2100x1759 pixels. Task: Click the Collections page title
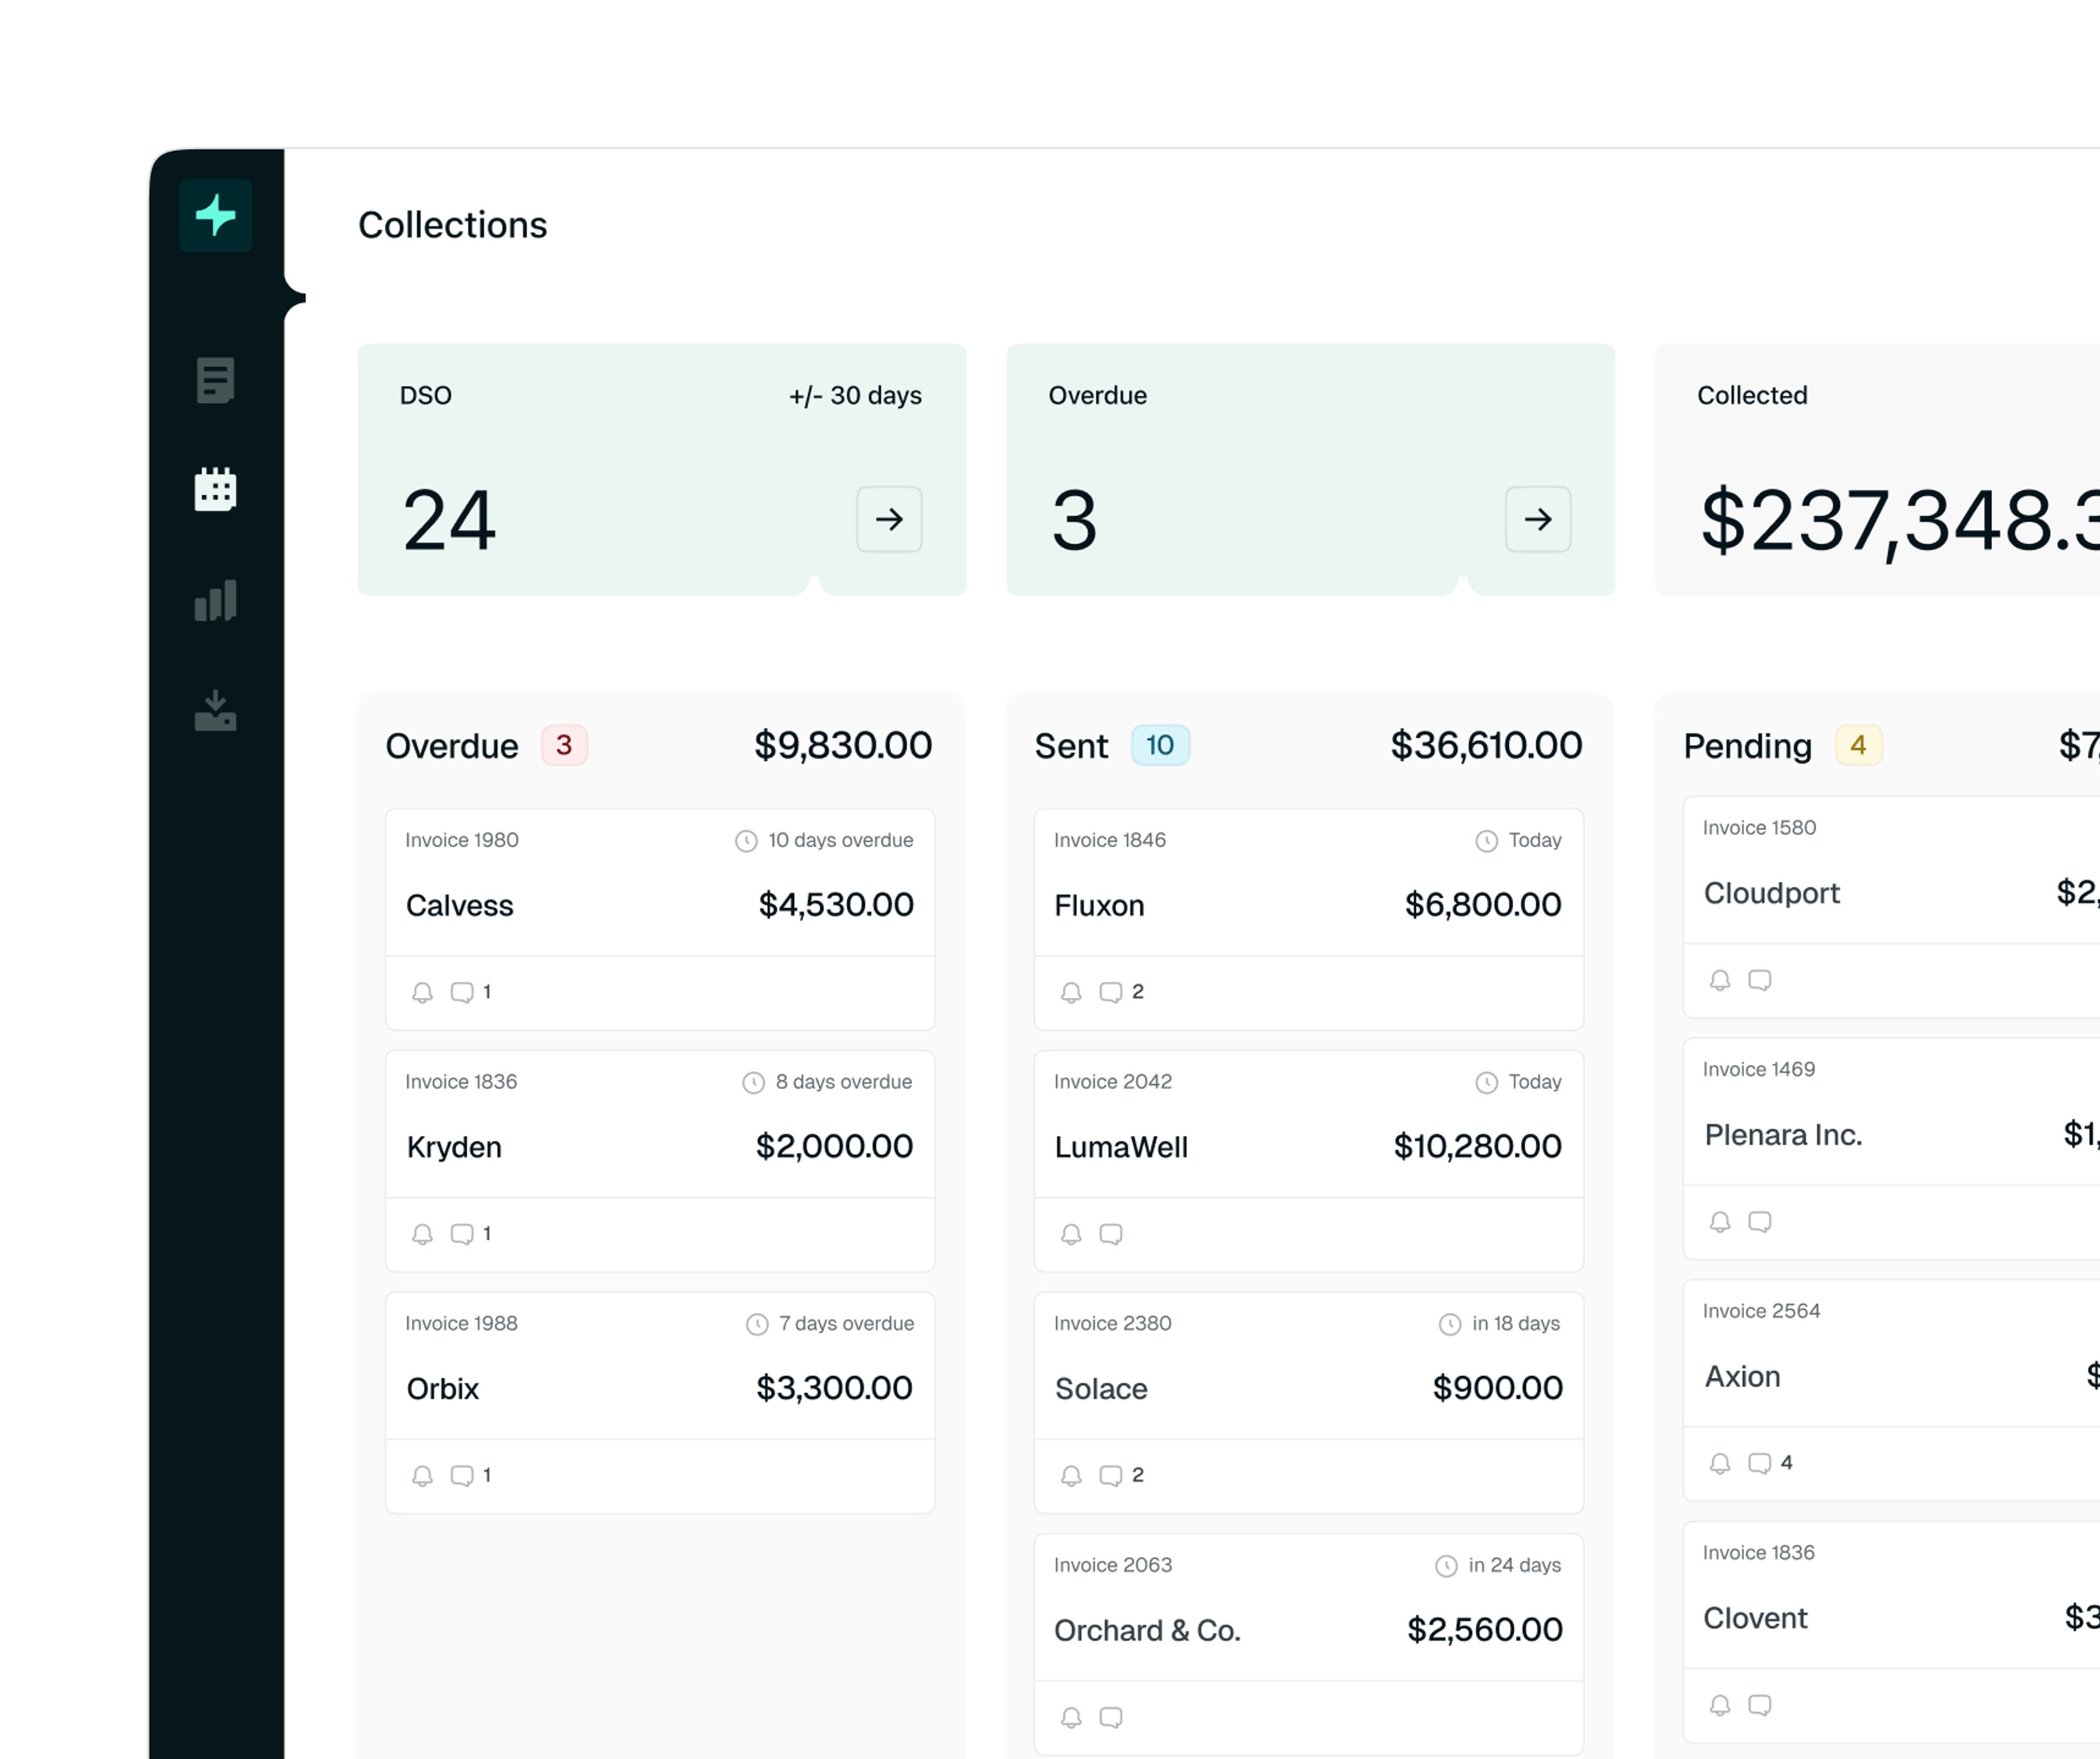pyautogui.click(x=452, y=225)
